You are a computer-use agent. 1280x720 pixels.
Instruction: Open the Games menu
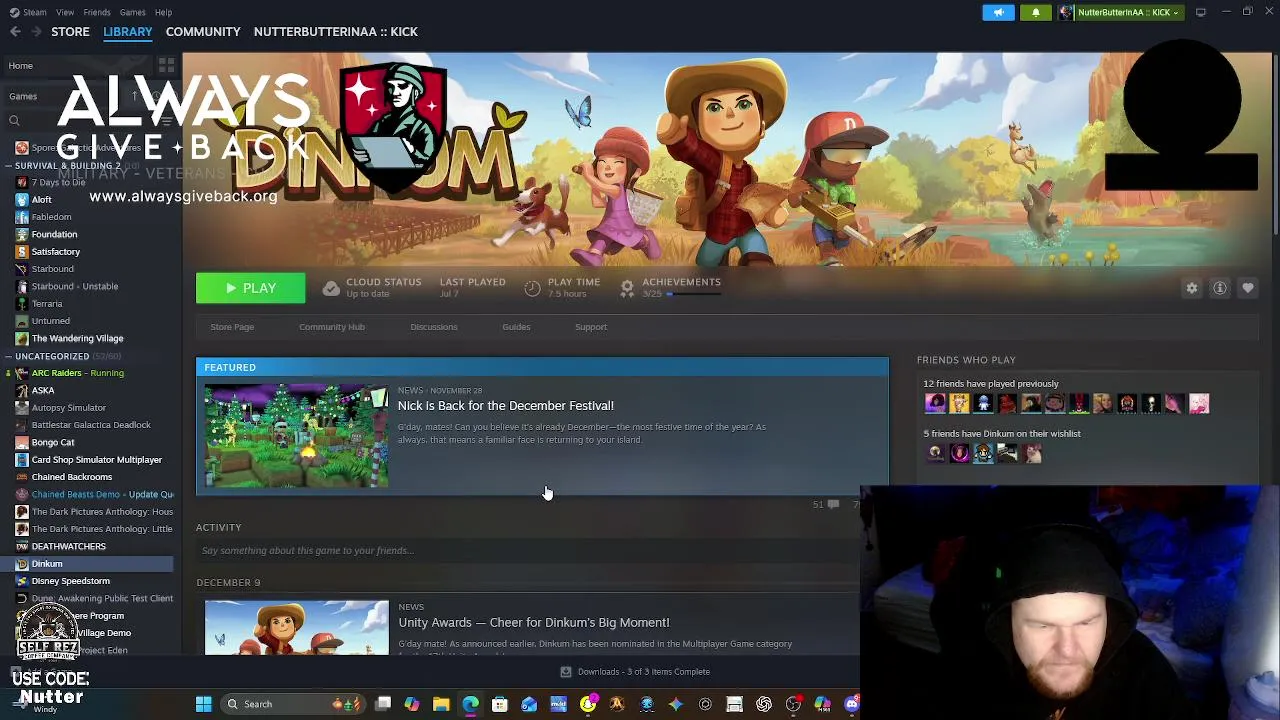pos(132,12)
